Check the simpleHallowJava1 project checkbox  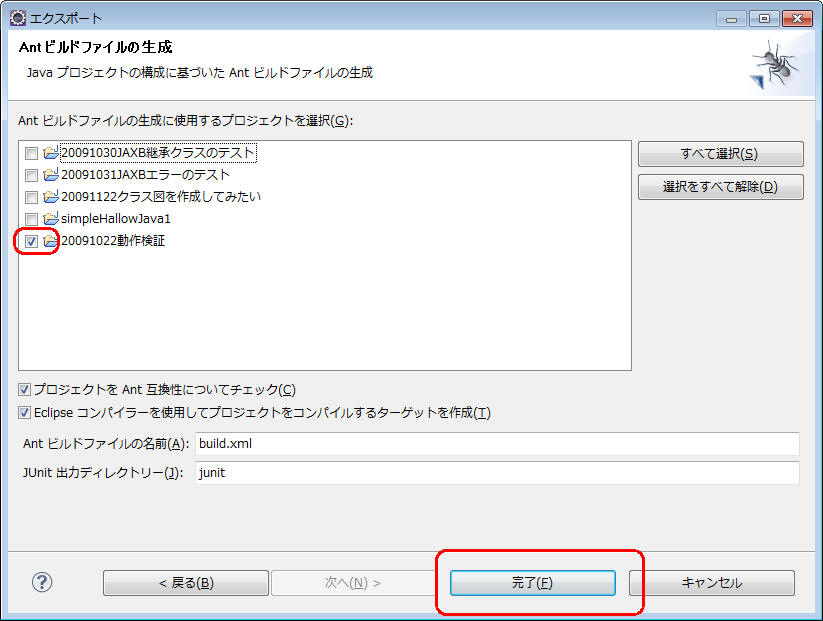tap(31, 219)
